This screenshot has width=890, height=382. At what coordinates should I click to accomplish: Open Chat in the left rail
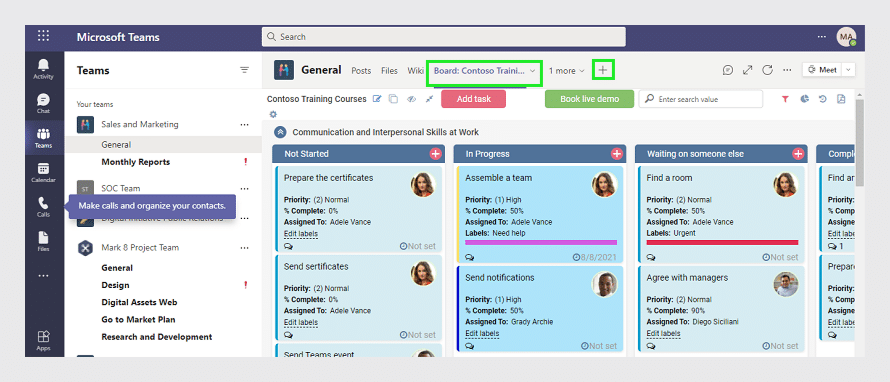[x=44, y=103]
